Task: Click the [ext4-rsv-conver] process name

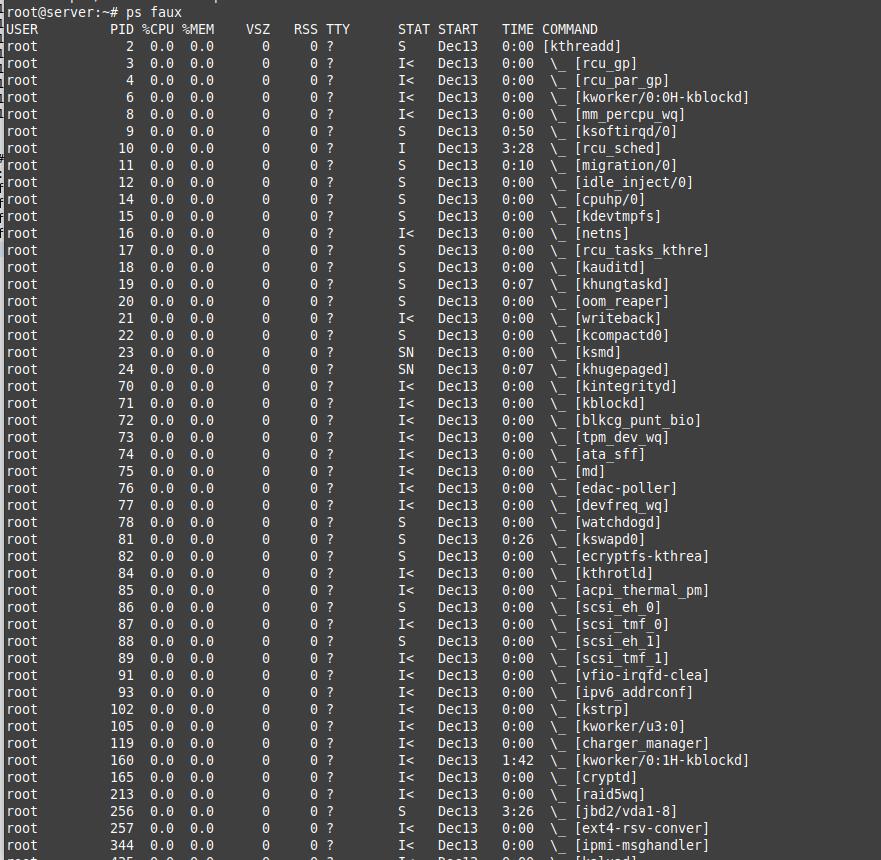Action: pos(642,828)
